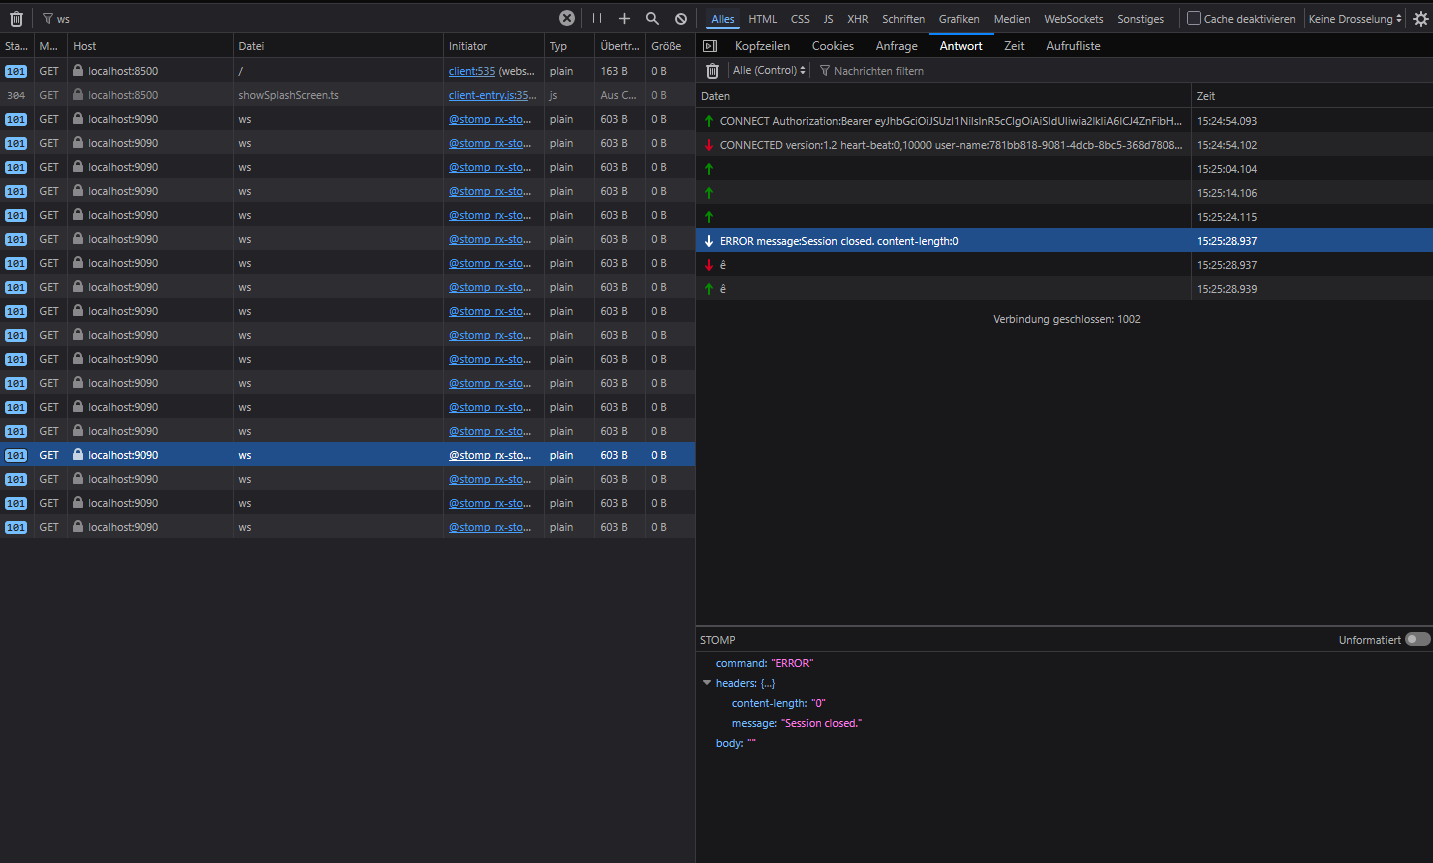
Task: Select the showSplashScreen.ts request row
Action: [x=347, y=95]
